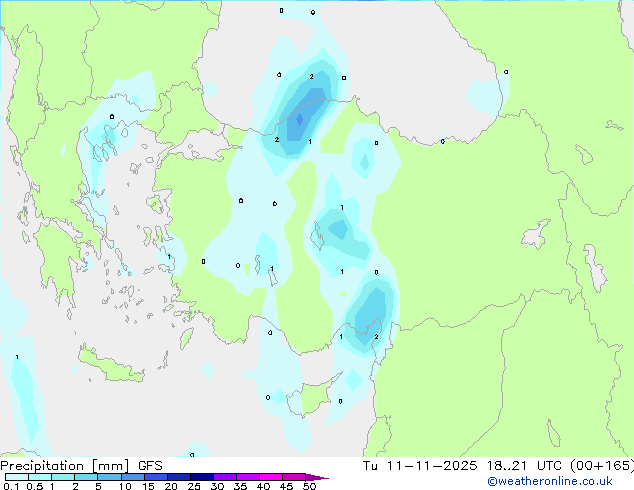634x490 pixels.
Task: Click the '35' legend scale value
Action: pyautogui.click(x=240, y=486)
